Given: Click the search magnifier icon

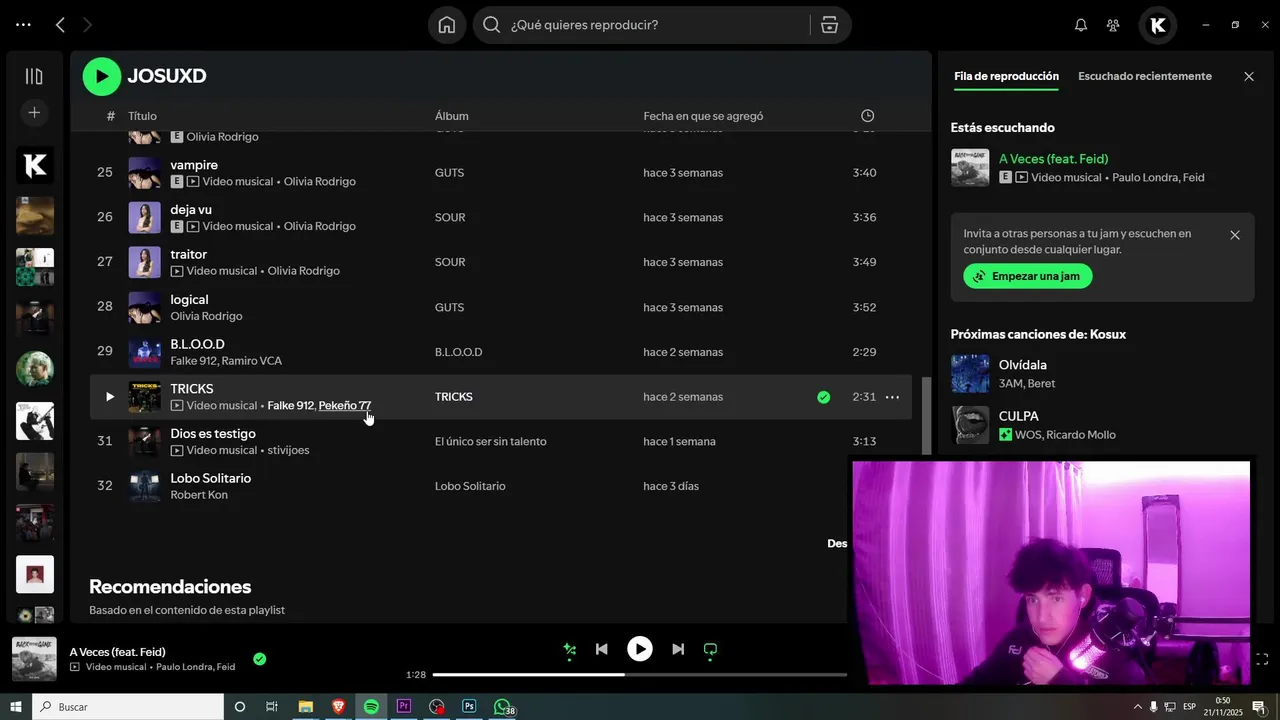Looking at the screenshot, I should point(491,25).
